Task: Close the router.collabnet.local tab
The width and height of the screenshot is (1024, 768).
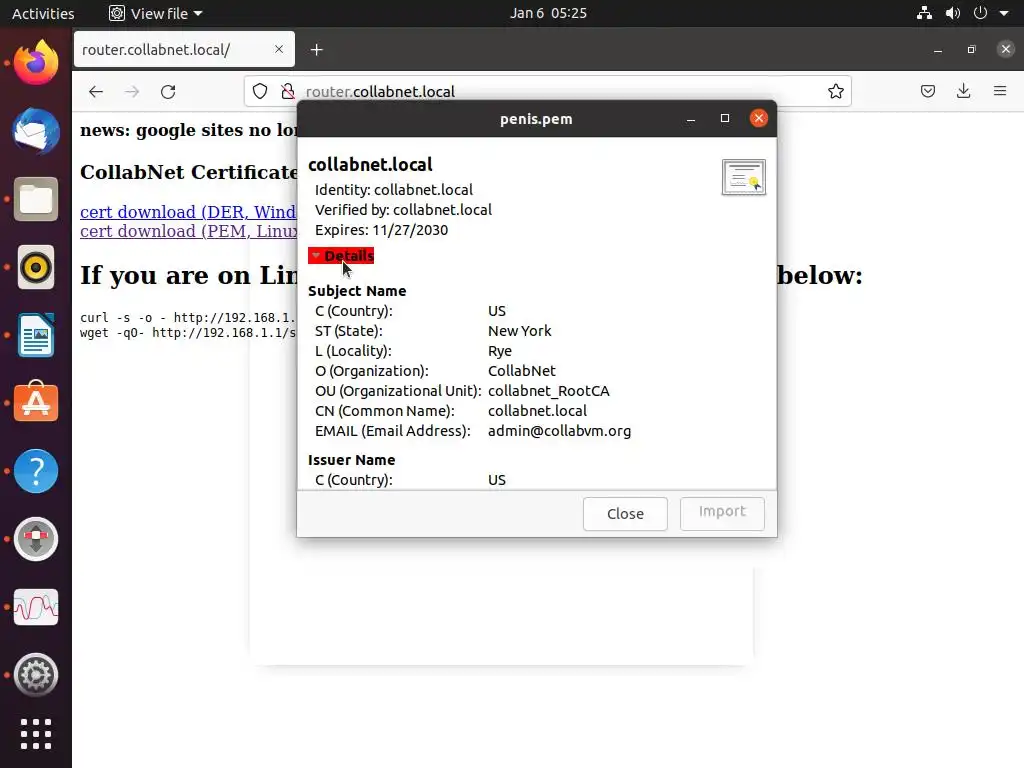Action: coord(279,49)
